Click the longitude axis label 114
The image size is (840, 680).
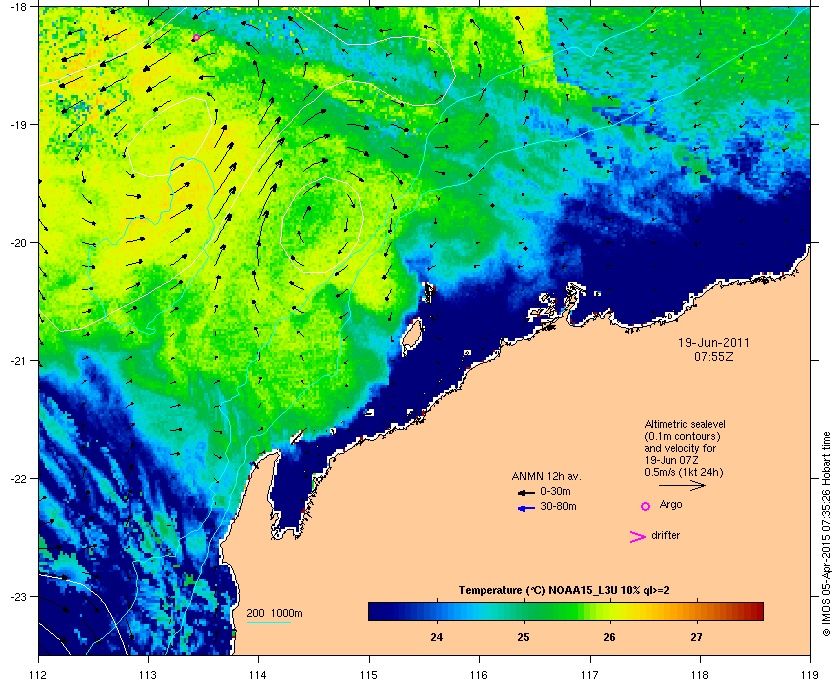(x=258, y=674)
